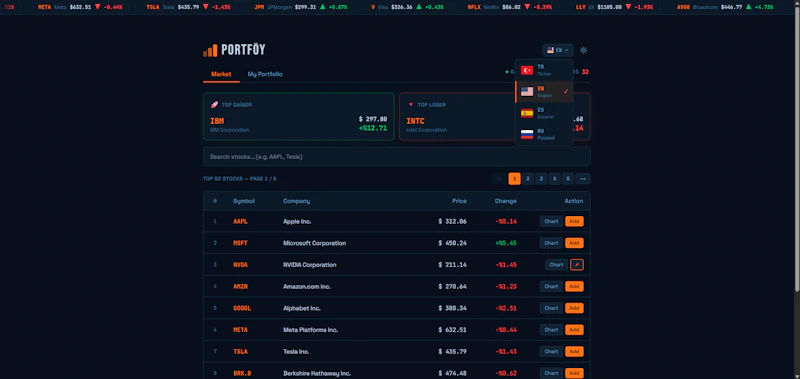Image resolution: width=800 pixels, height=379 pixels.
Task: Go to previous page arrow
Action: point(499,179)
